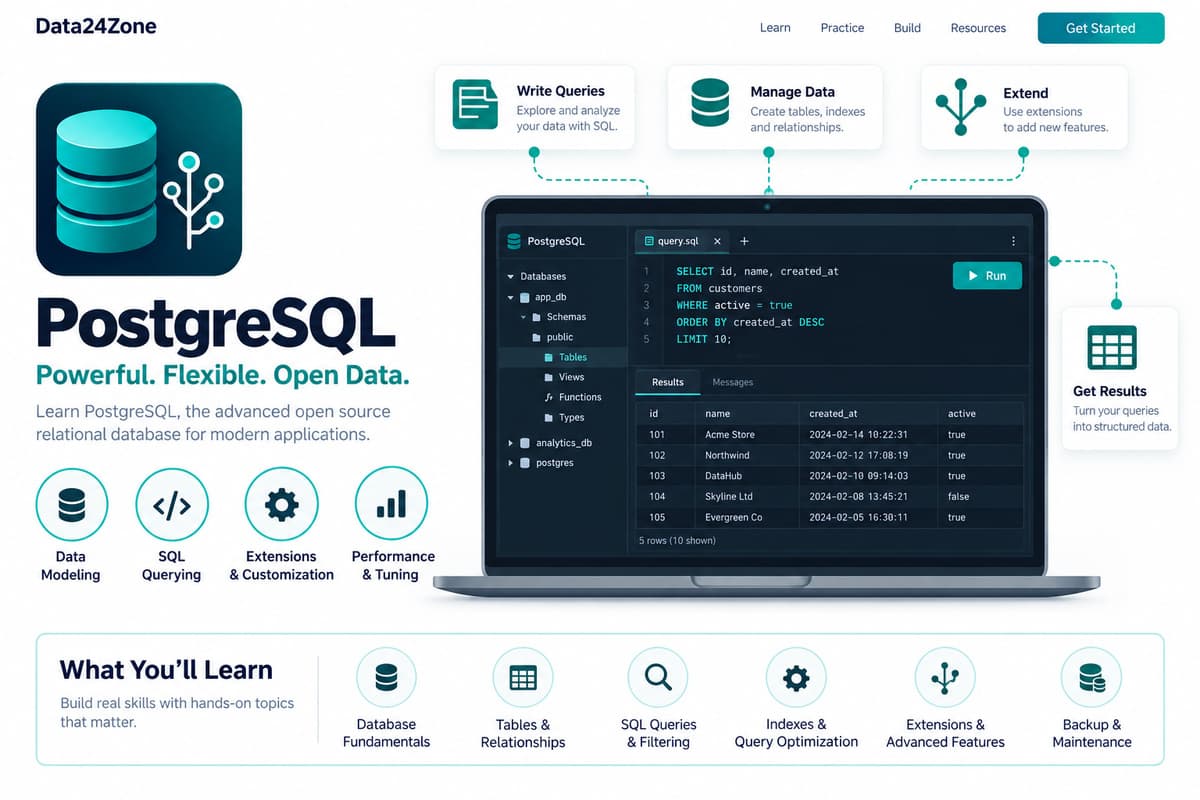
Task: Select the Functions item in tree
Action: [572, 397]
